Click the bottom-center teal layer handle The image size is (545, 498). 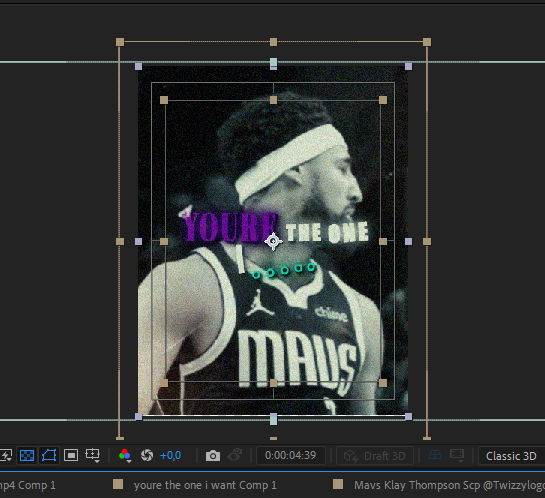tap(274, 421)
